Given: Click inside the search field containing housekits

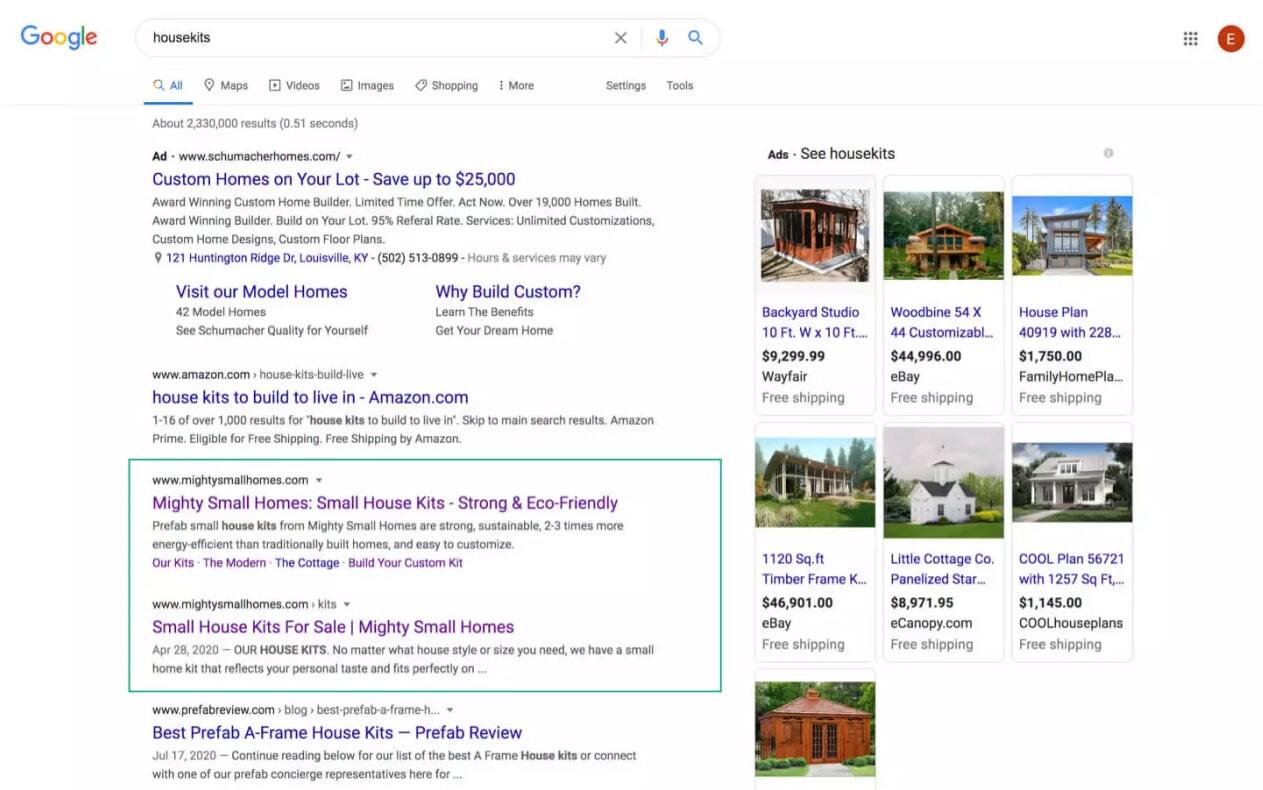Looking at the screenshot, I should (375, 38).
